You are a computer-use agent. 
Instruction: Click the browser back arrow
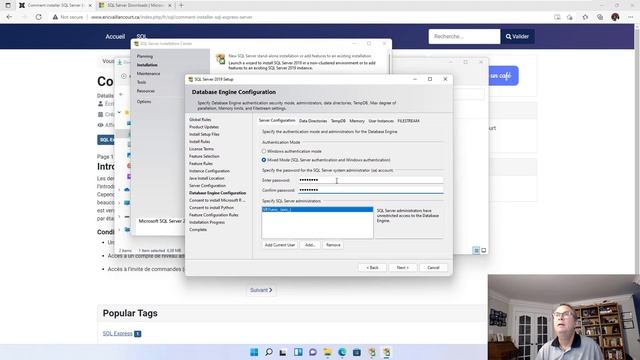[x=9, y=17]
